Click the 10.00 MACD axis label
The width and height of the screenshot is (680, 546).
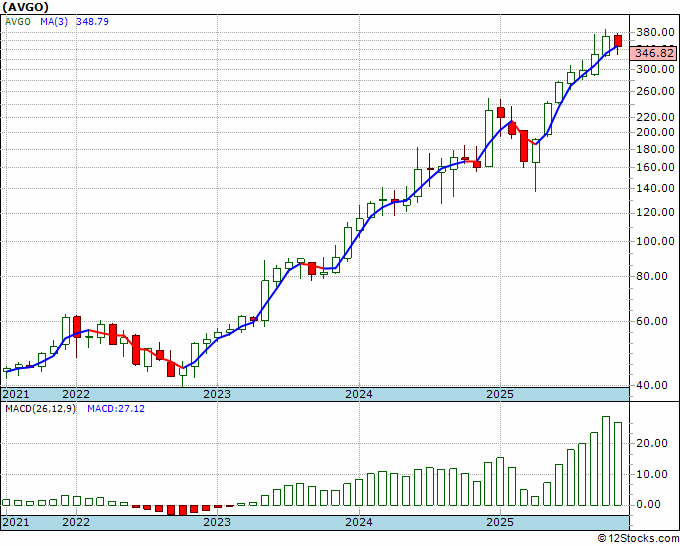(653, 474)
